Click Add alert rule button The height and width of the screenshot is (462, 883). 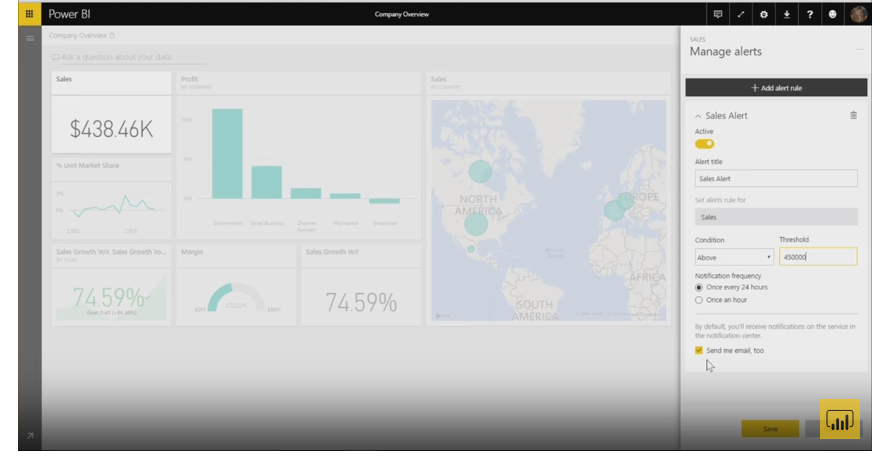pyautogui.click(x=776, y=88)
